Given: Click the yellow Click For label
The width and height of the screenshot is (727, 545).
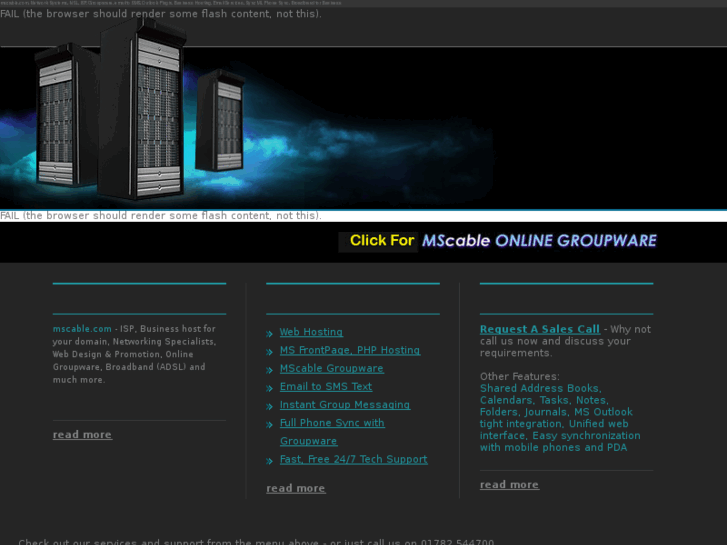Looking at the screenshot, I should [382, 241].
